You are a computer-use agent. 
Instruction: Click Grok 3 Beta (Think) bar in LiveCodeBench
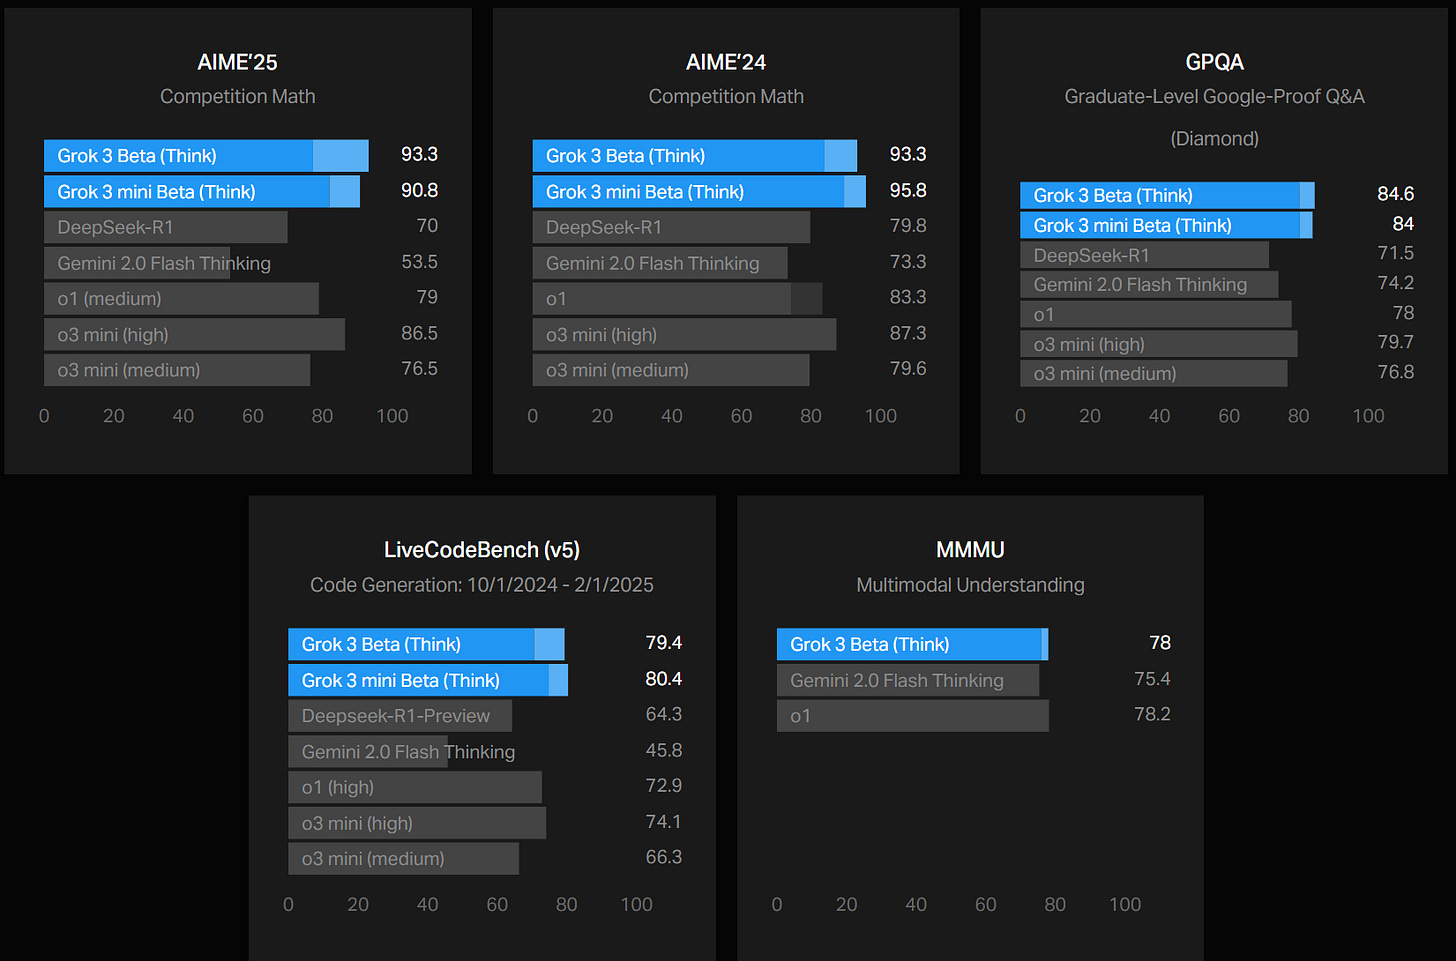click(426, 645)
